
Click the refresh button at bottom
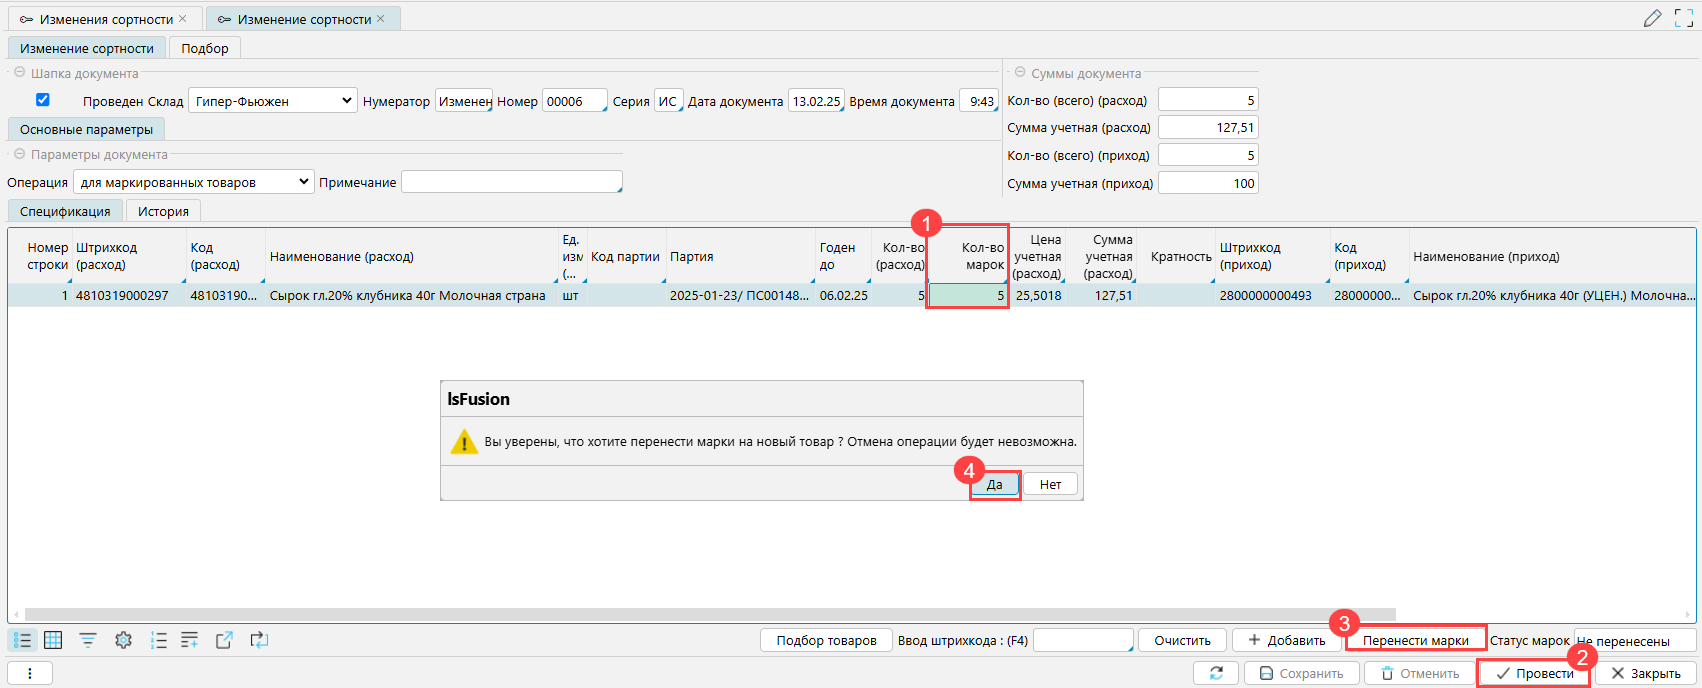click(x=1216, y=673)
